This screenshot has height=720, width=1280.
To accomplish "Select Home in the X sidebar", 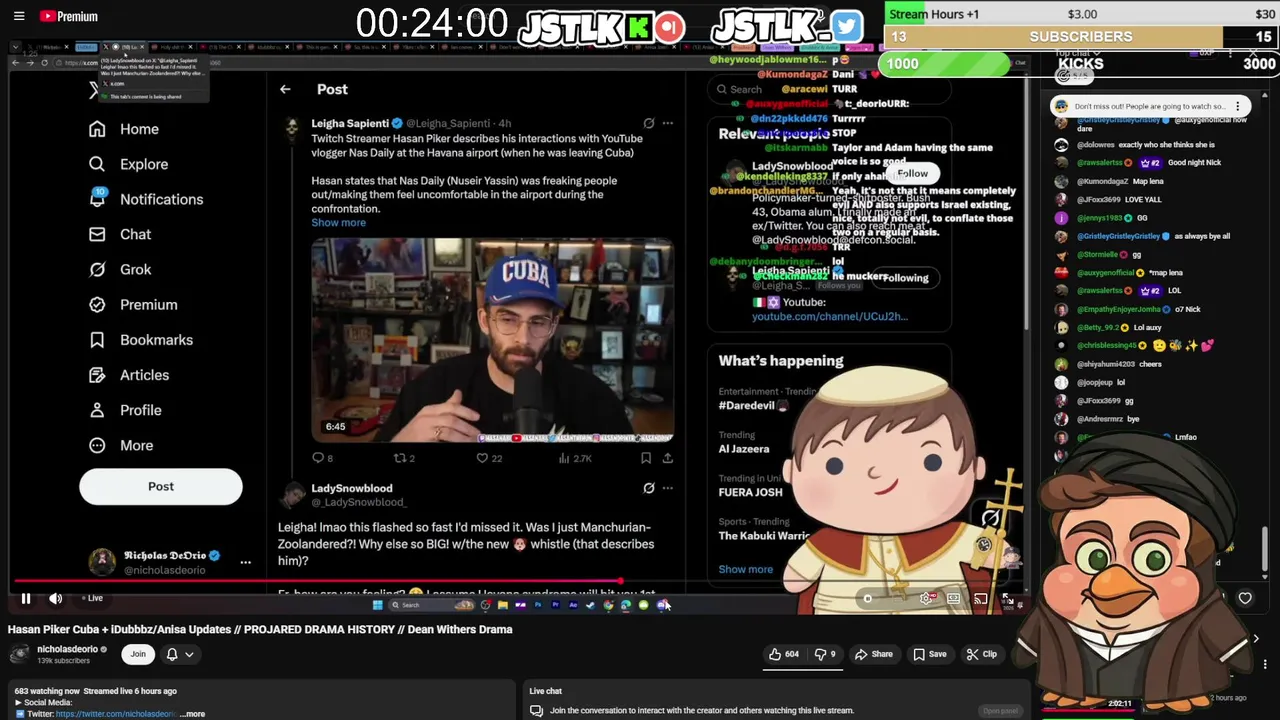I will [125, 129].
